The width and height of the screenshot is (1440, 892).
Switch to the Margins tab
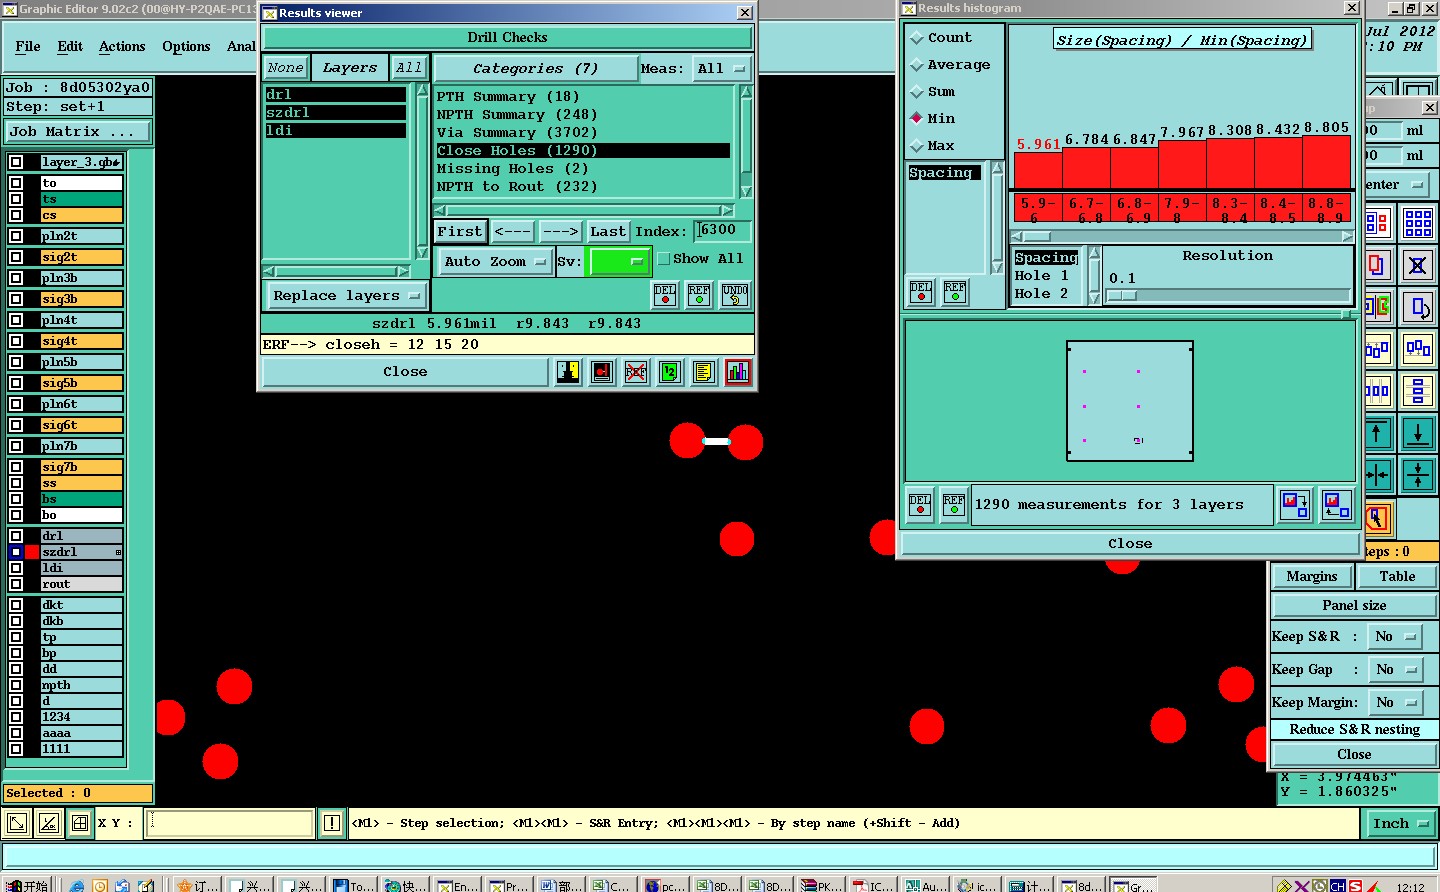(1312, 576)
